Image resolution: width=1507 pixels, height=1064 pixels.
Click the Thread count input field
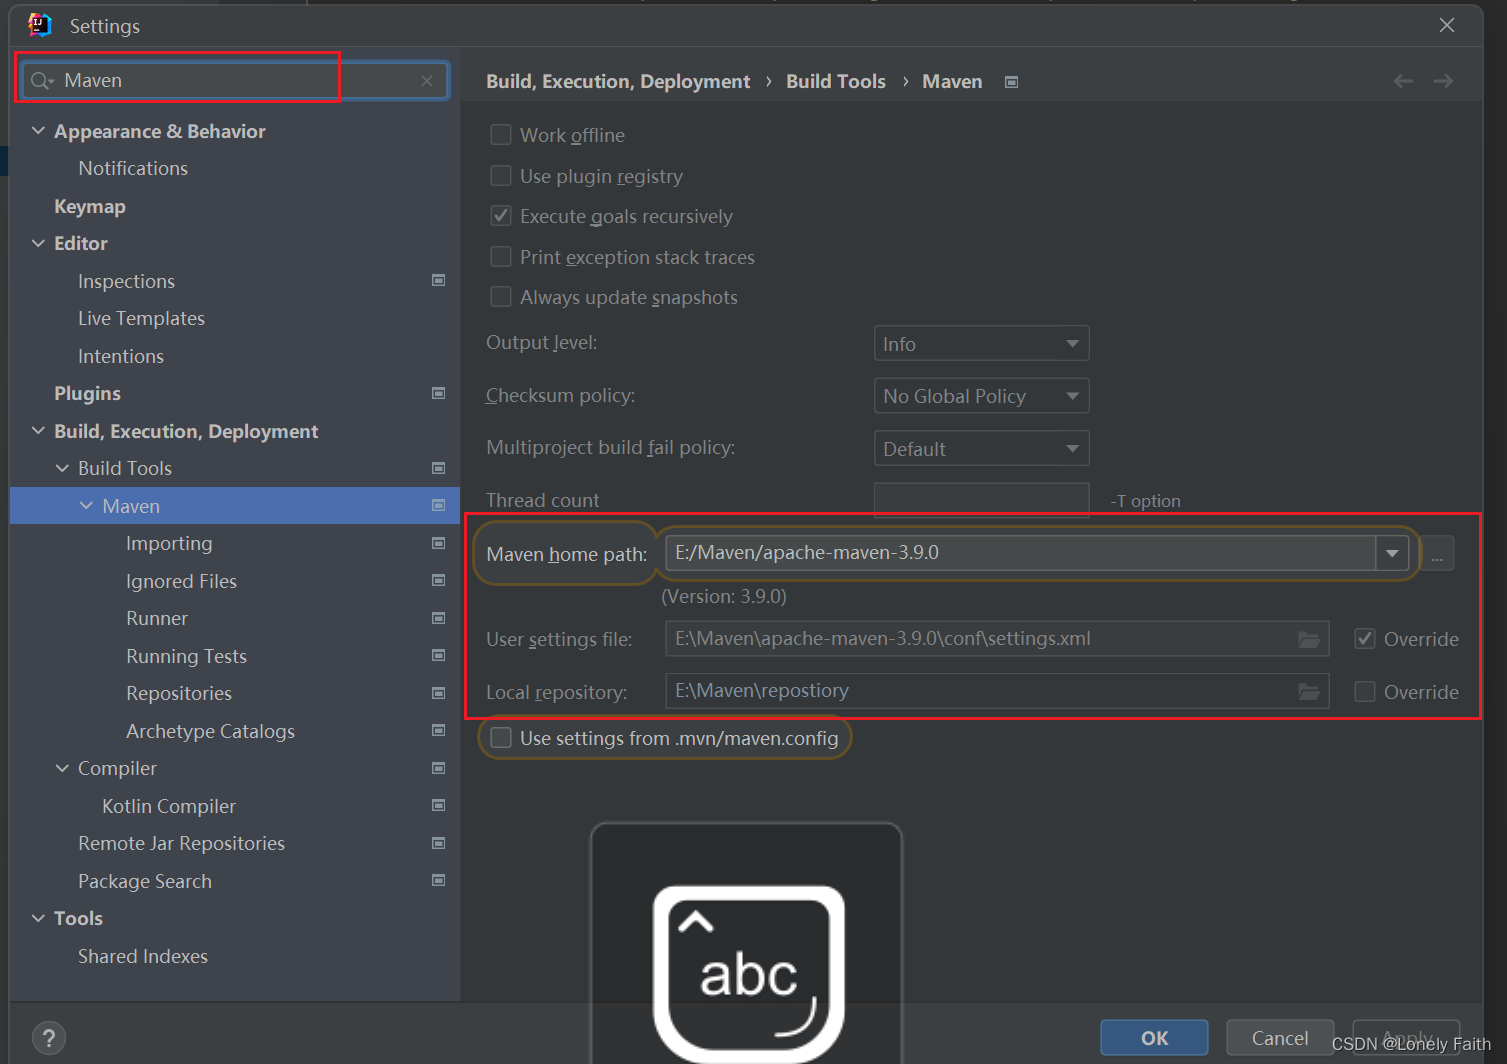[980, 499]
